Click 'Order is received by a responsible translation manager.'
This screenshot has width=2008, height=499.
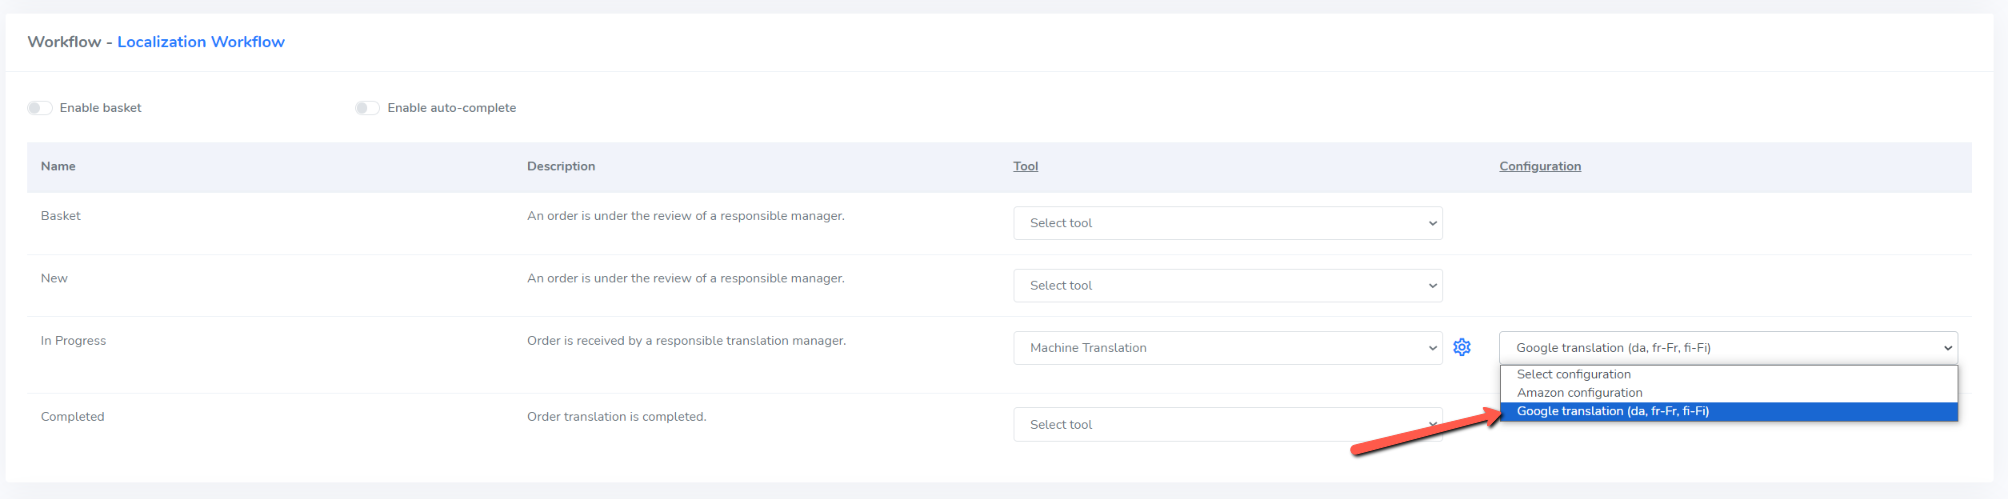pyautogui.click(x=687, y=341)
